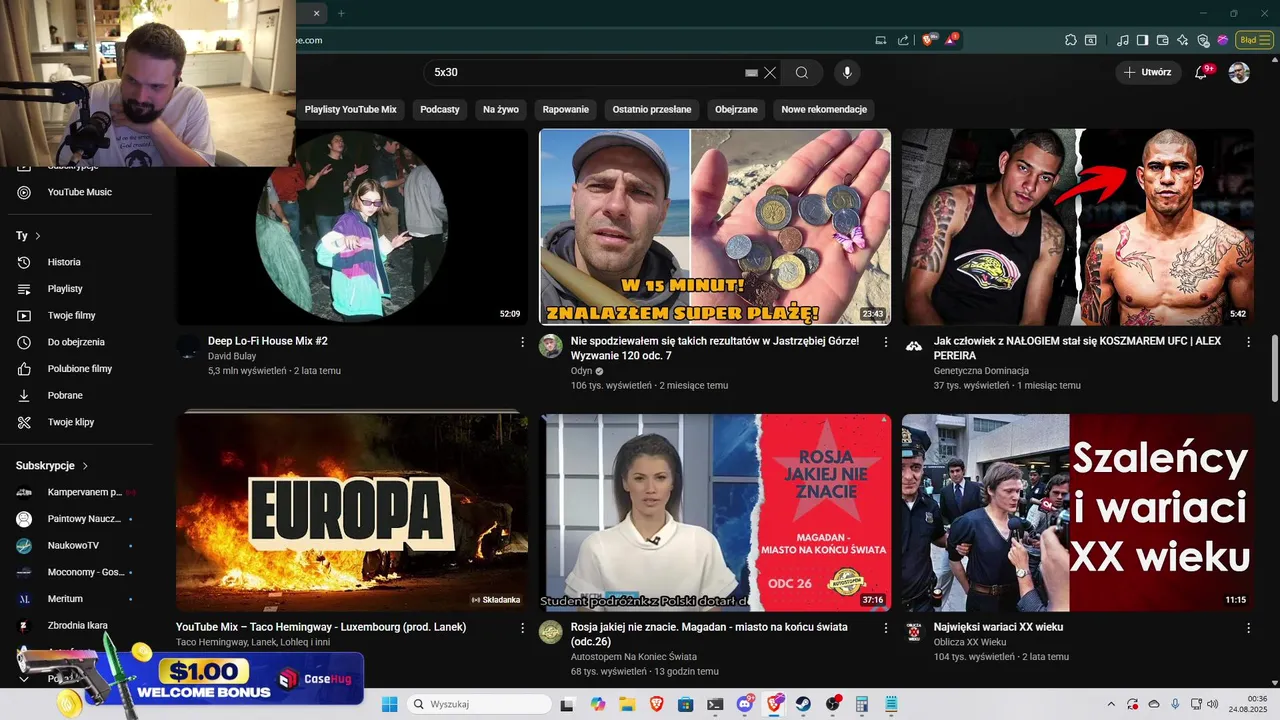Open the Brave Wallet icon
1280x720 pixels.
click(1162, 40)
